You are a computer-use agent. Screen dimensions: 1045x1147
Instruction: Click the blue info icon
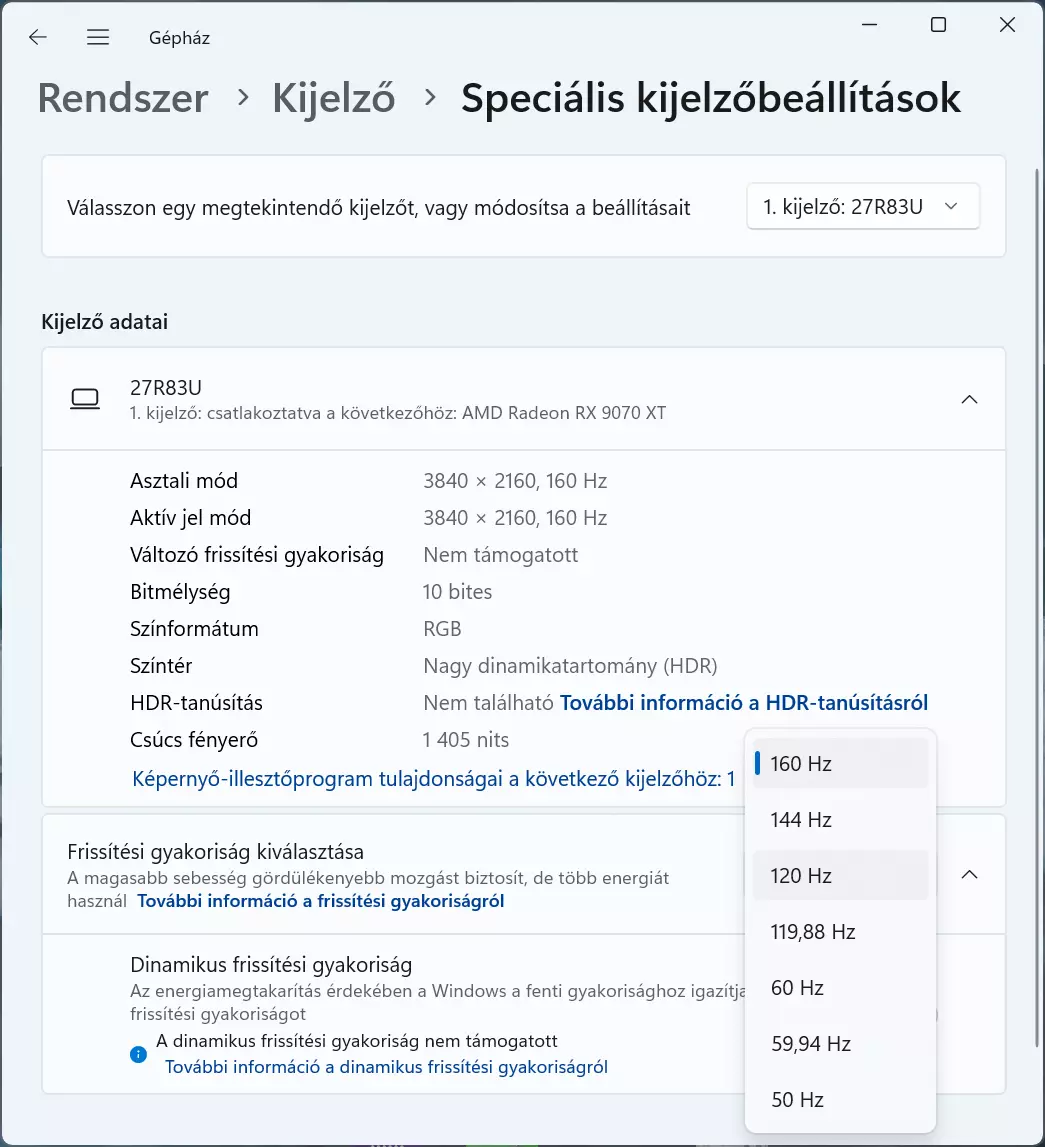(x=138, y=1054)
